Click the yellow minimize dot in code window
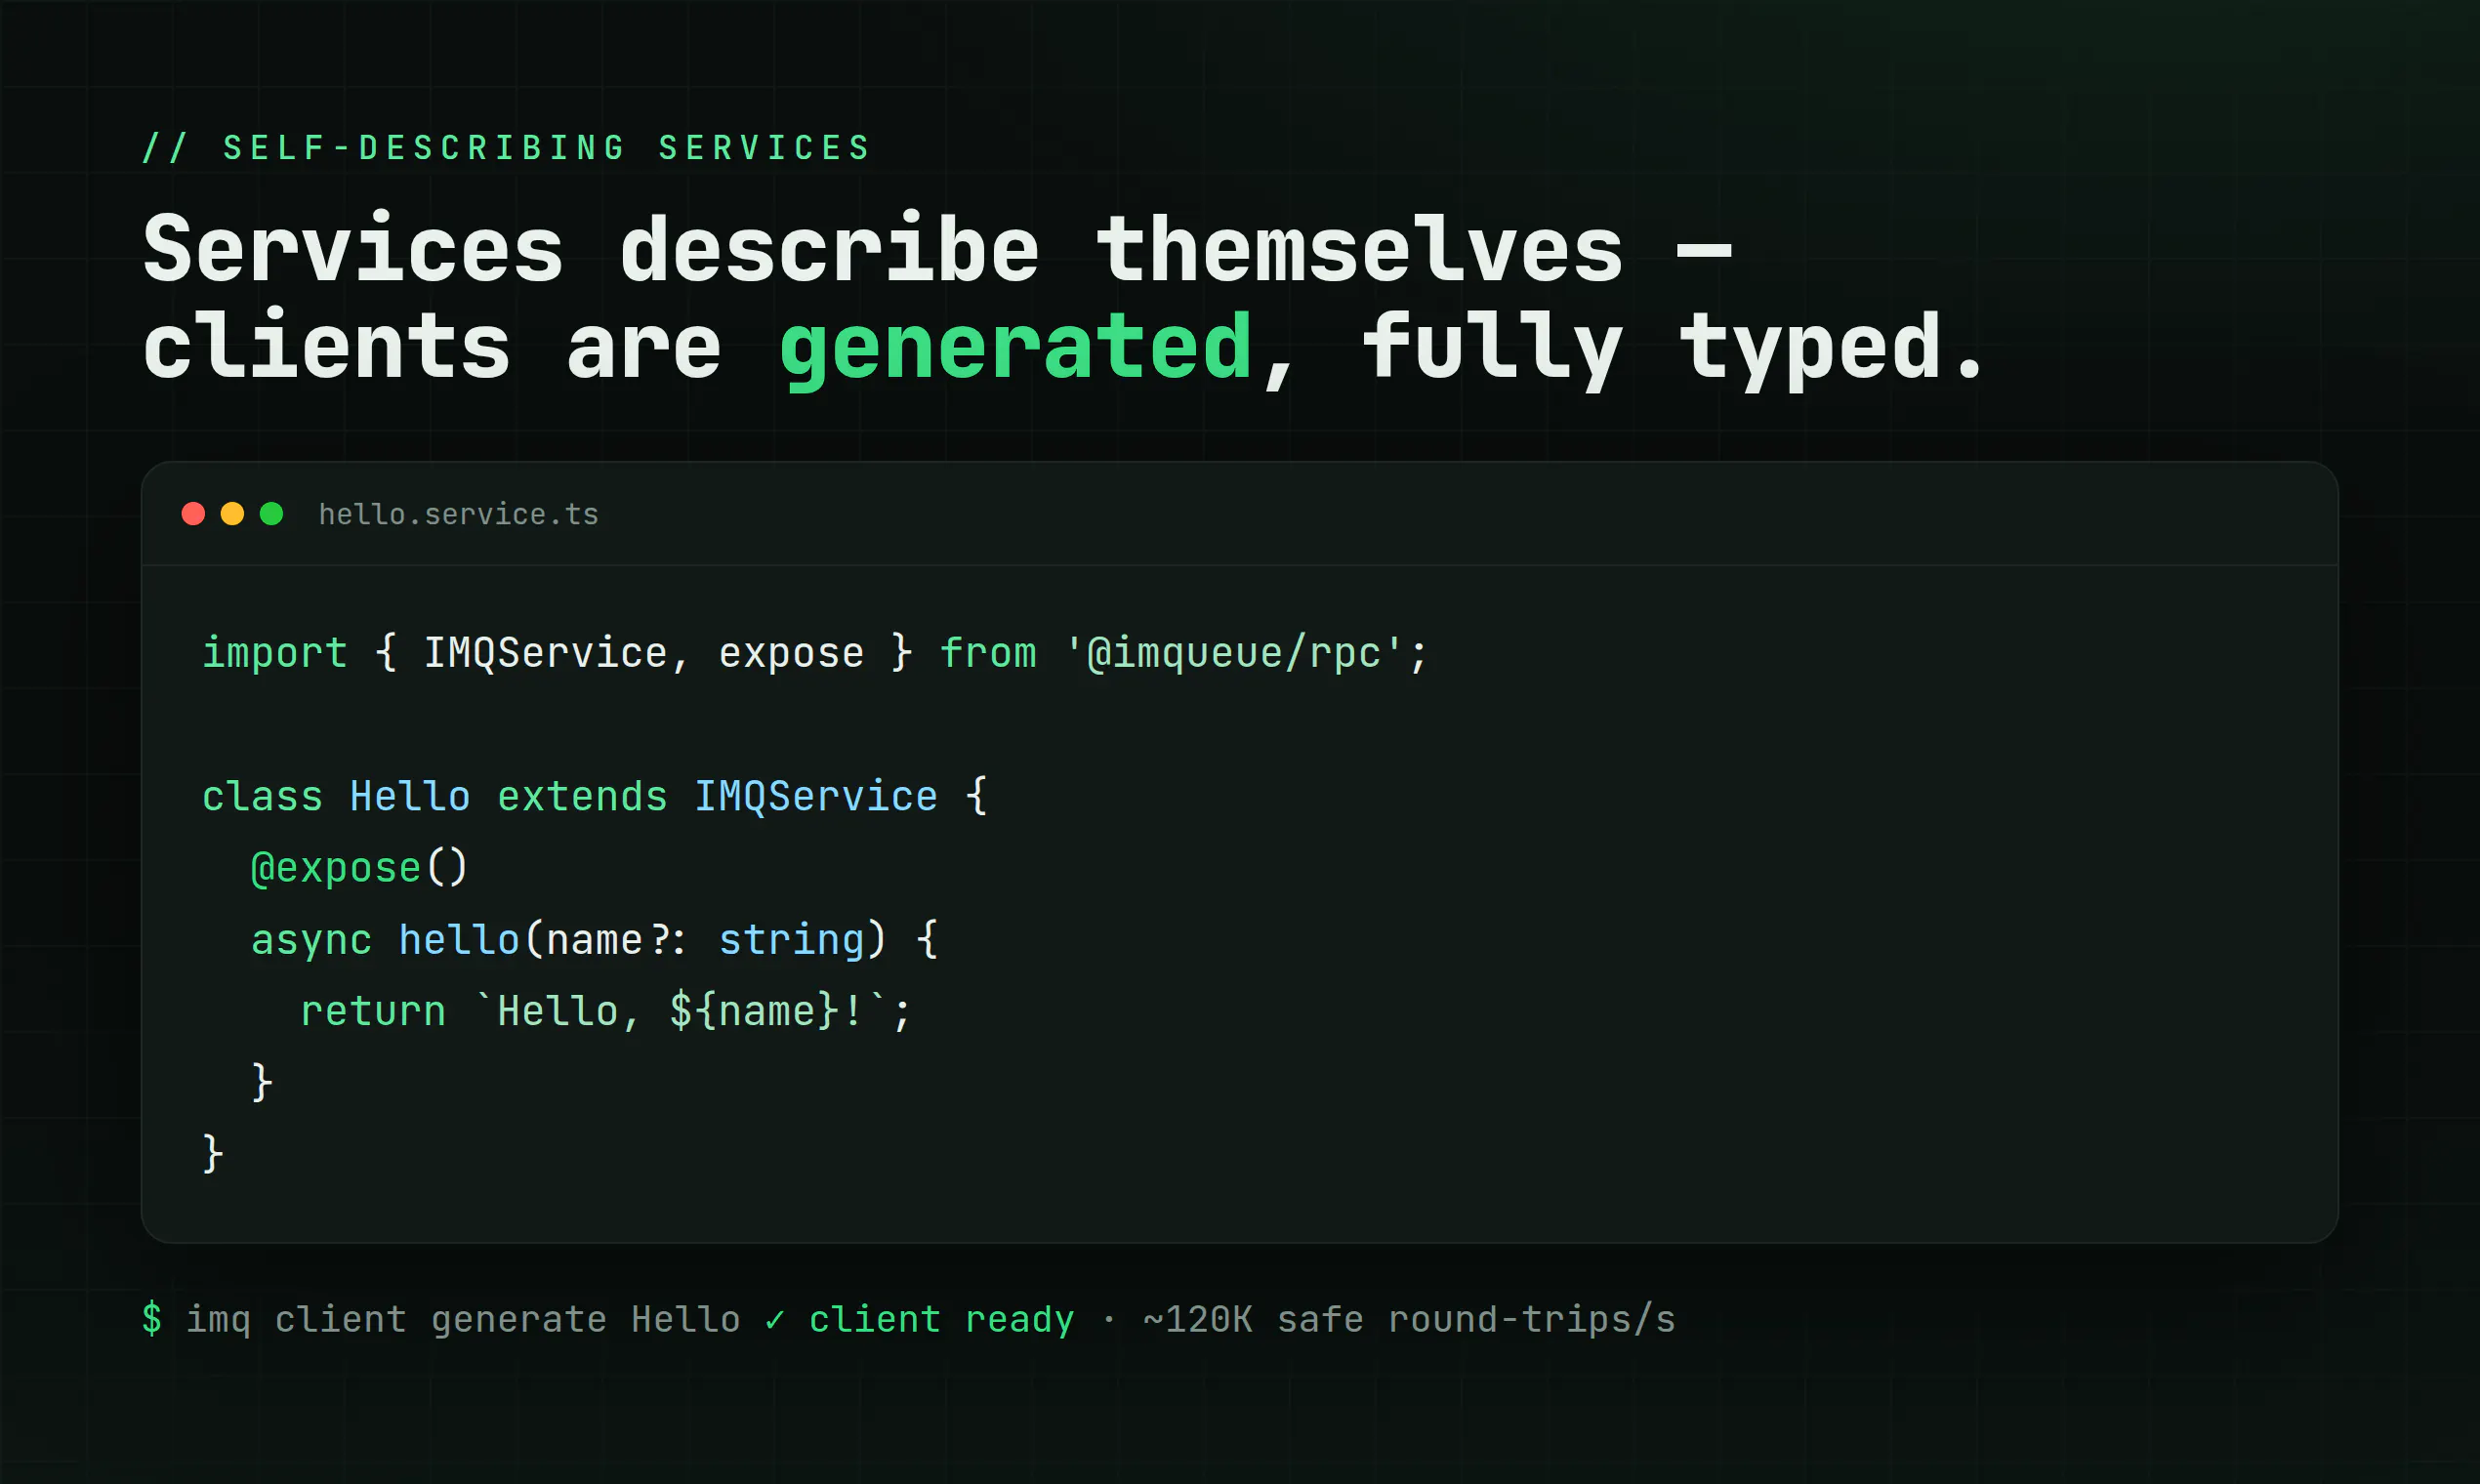Viewport: 2480px width, 1484px height. pyautogui.click(x=232, y=514)
